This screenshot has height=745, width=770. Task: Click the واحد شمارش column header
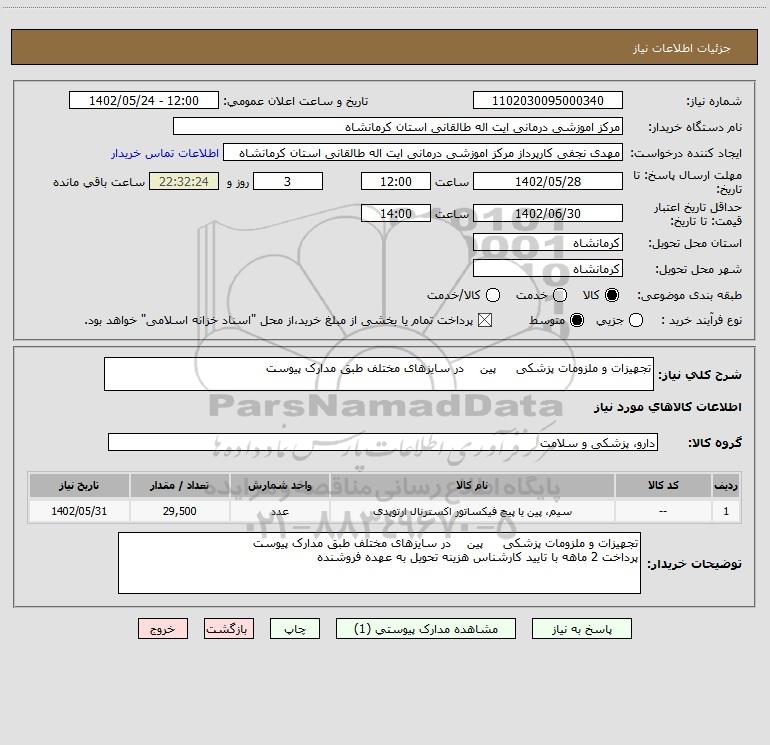click(280, 485)
